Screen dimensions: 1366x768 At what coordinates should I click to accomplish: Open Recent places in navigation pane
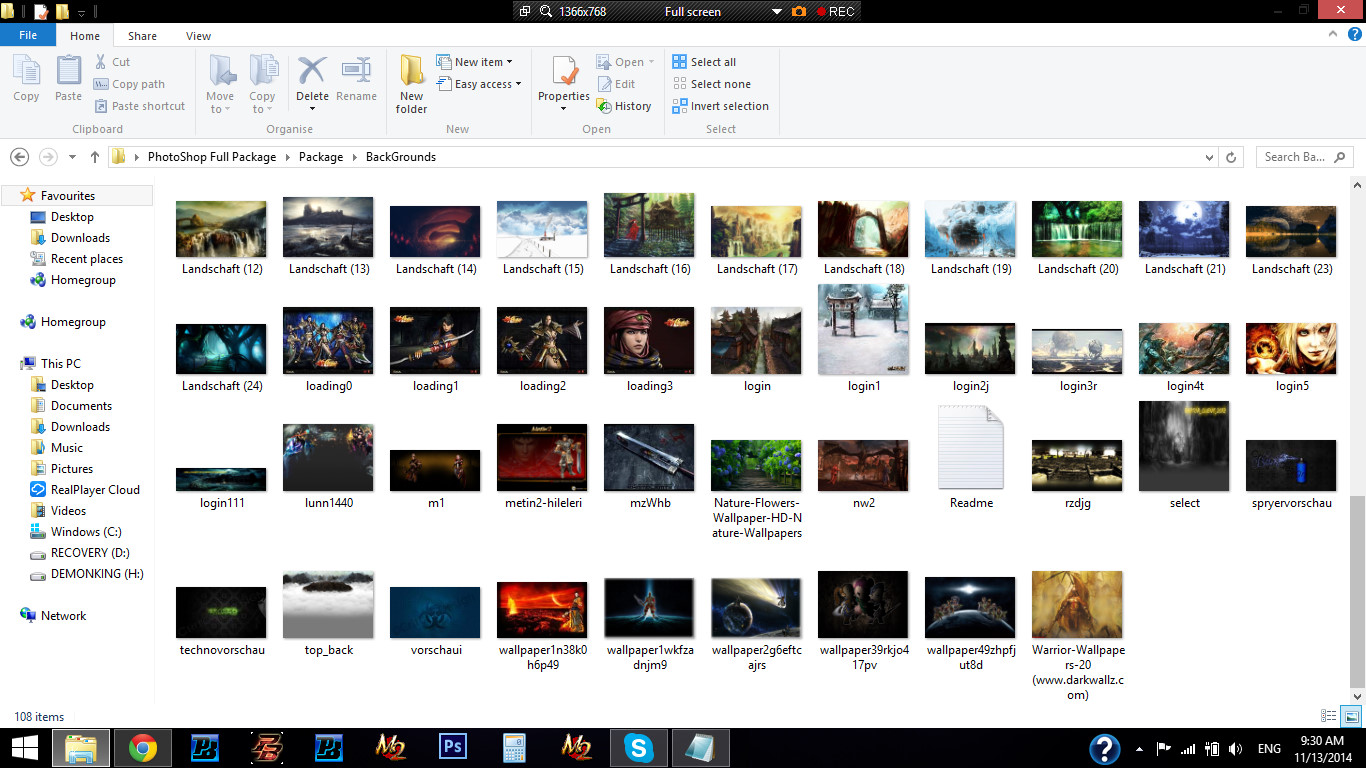coord(87,259)
